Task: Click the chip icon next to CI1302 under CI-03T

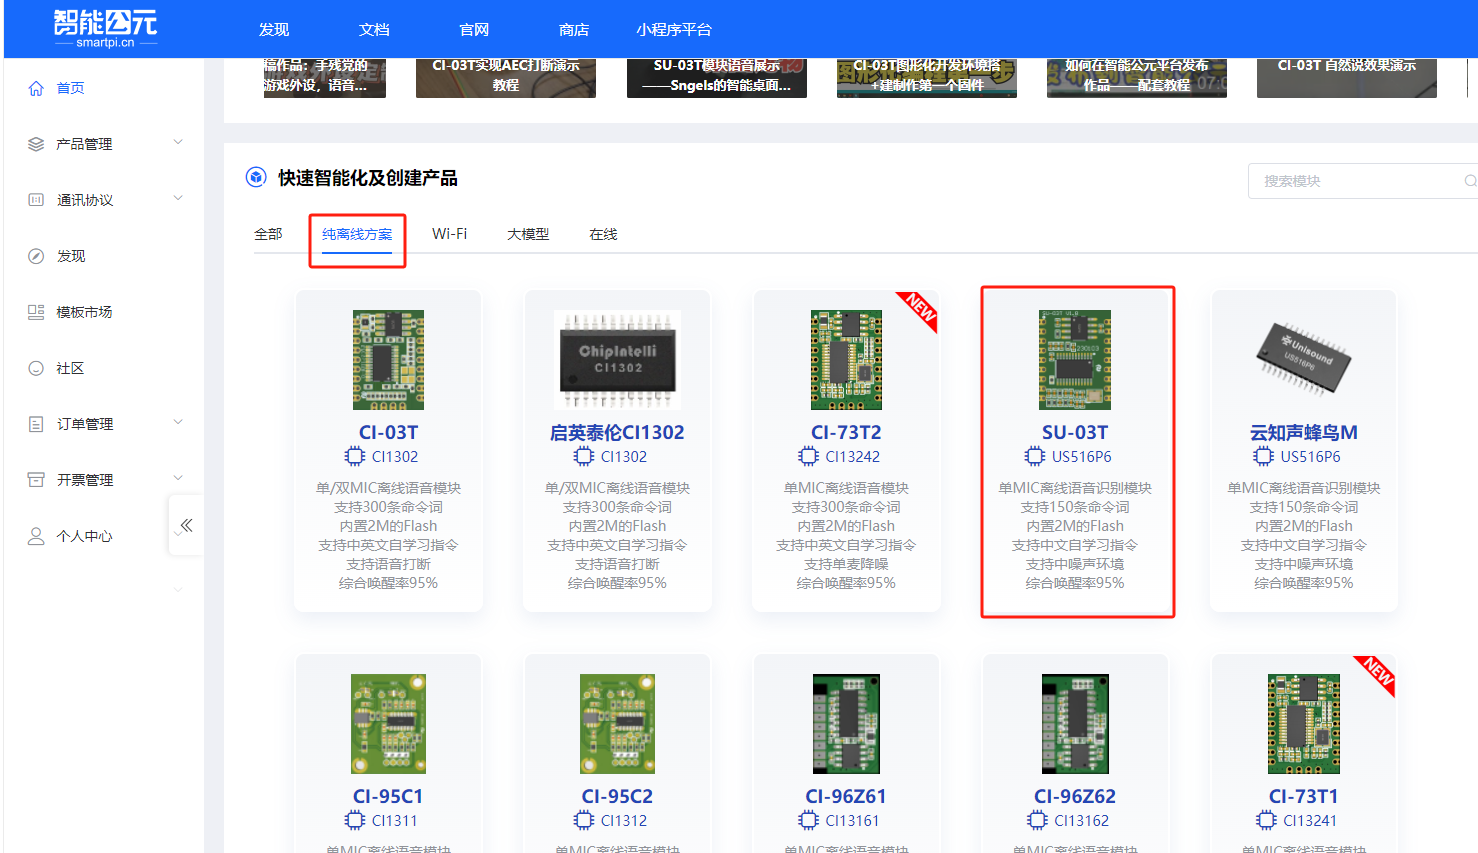Action: pyautogui.click(x=355, y=456)
